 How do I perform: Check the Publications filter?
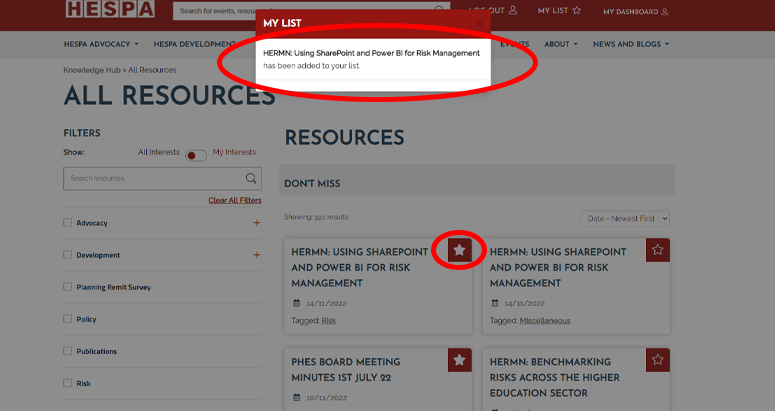[68, 351]
